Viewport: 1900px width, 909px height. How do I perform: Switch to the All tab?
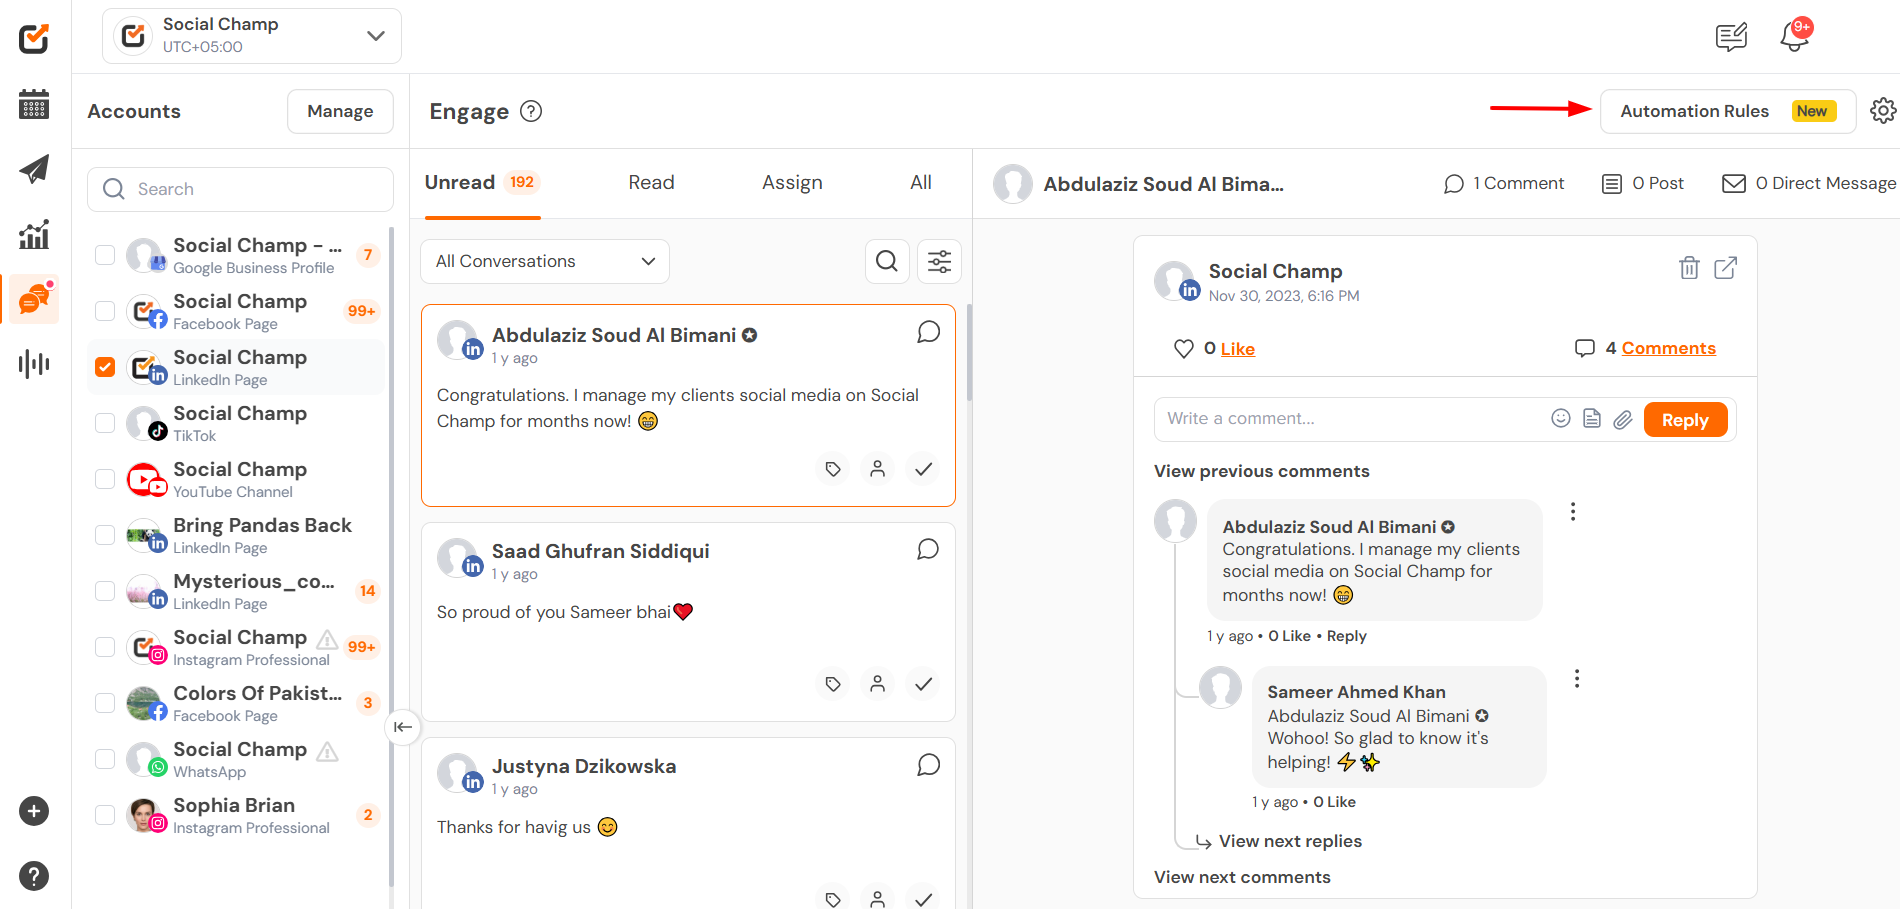921,183
